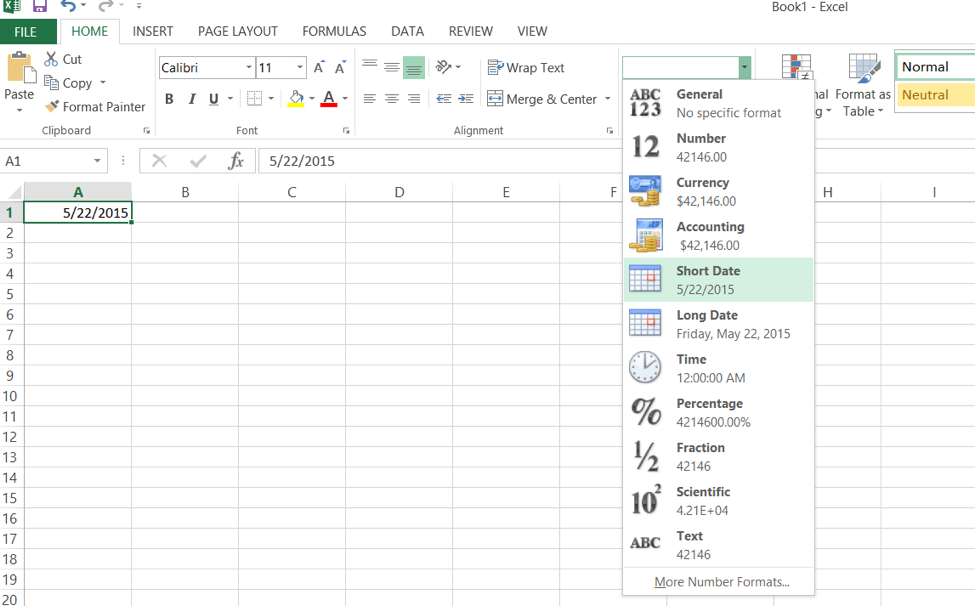Collapse the number format dropdown arrow
This screenshot has width=975, height=606.
point(744,67)
